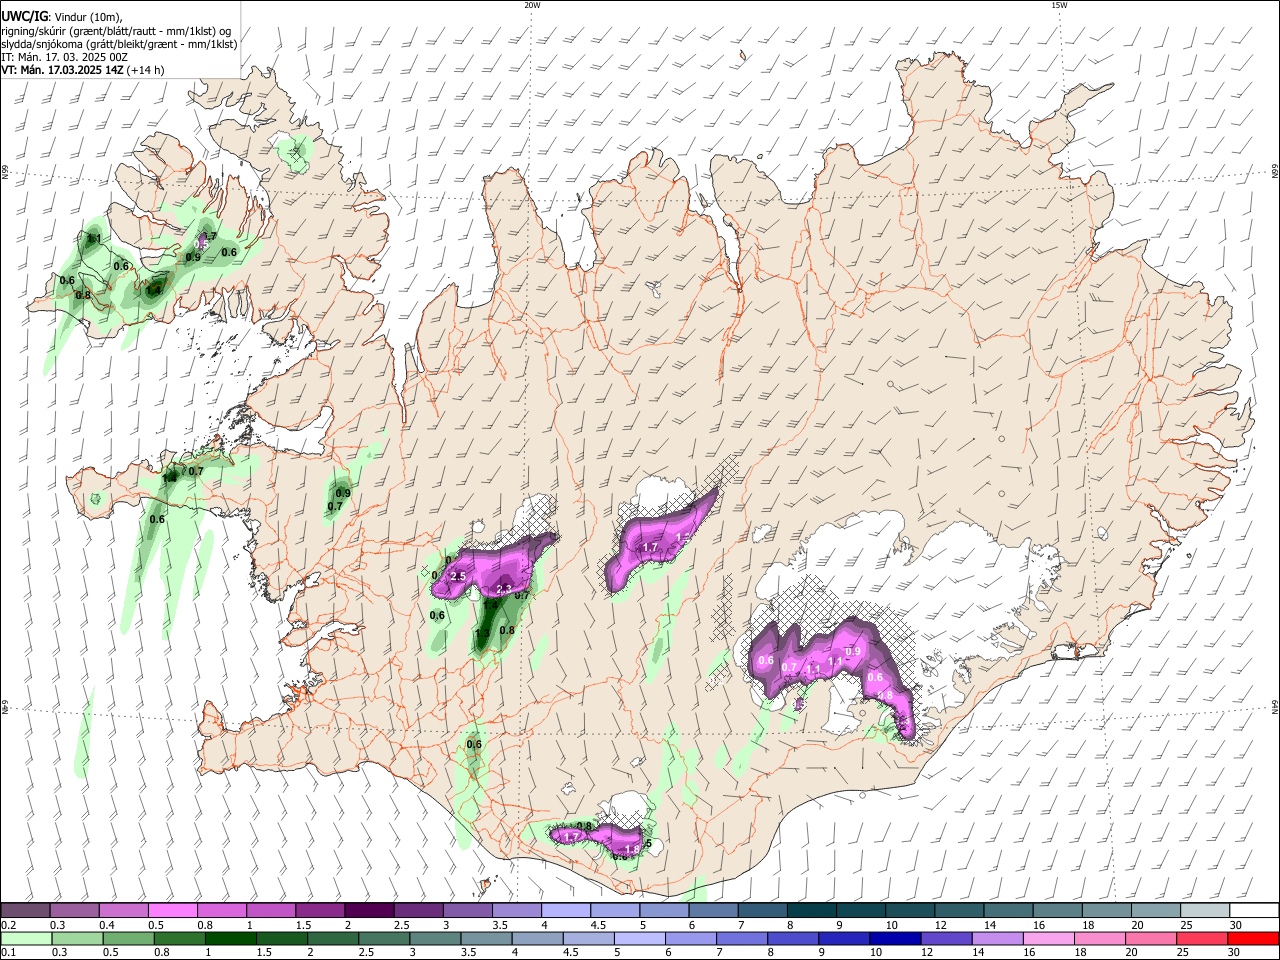Click the "rigning/skúrir" legend description line
The width and height of the screenshot is (1280, 960).
click(116, 30)
